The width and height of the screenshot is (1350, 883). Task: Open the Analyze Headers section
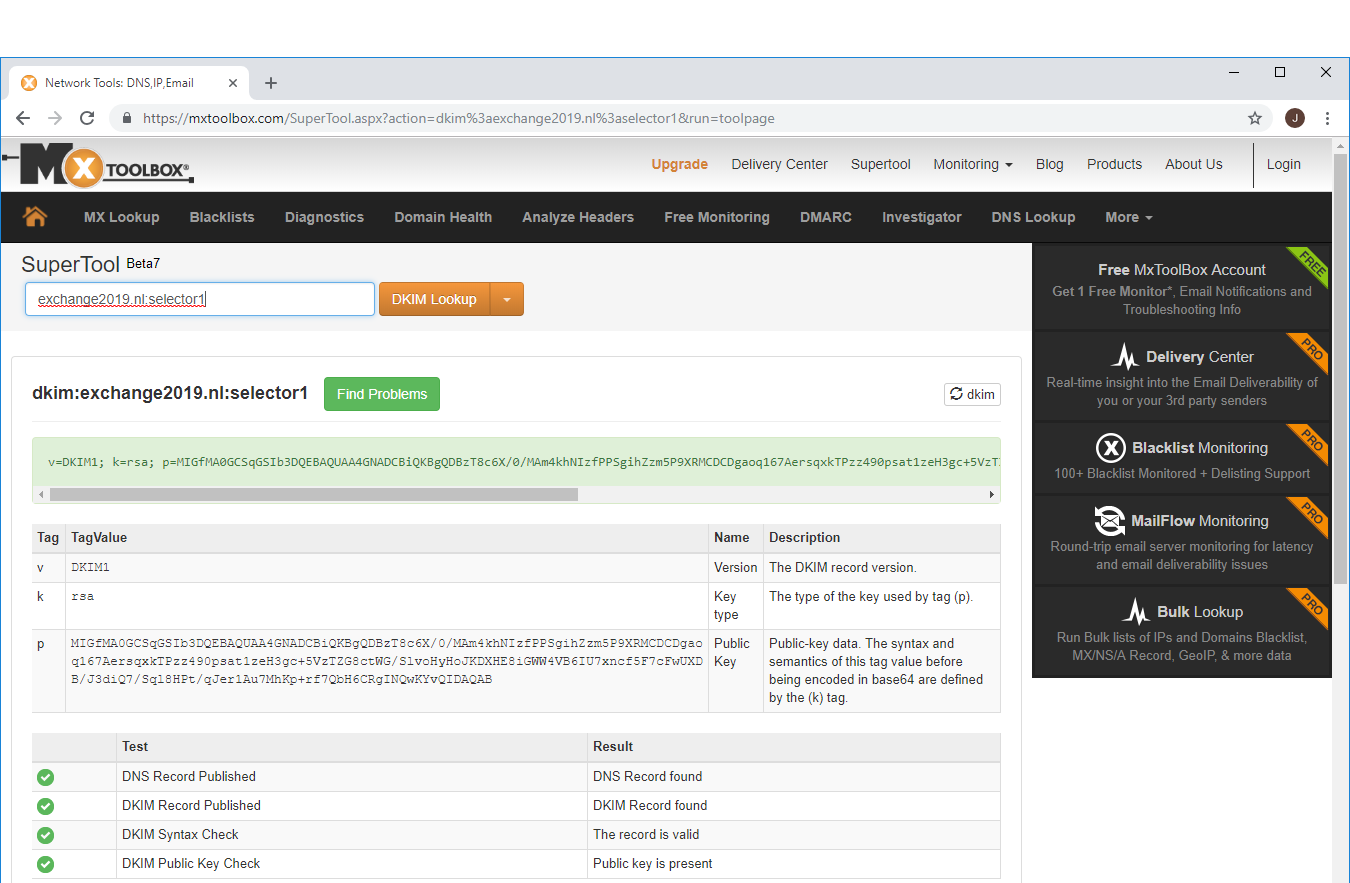(578, 216)
